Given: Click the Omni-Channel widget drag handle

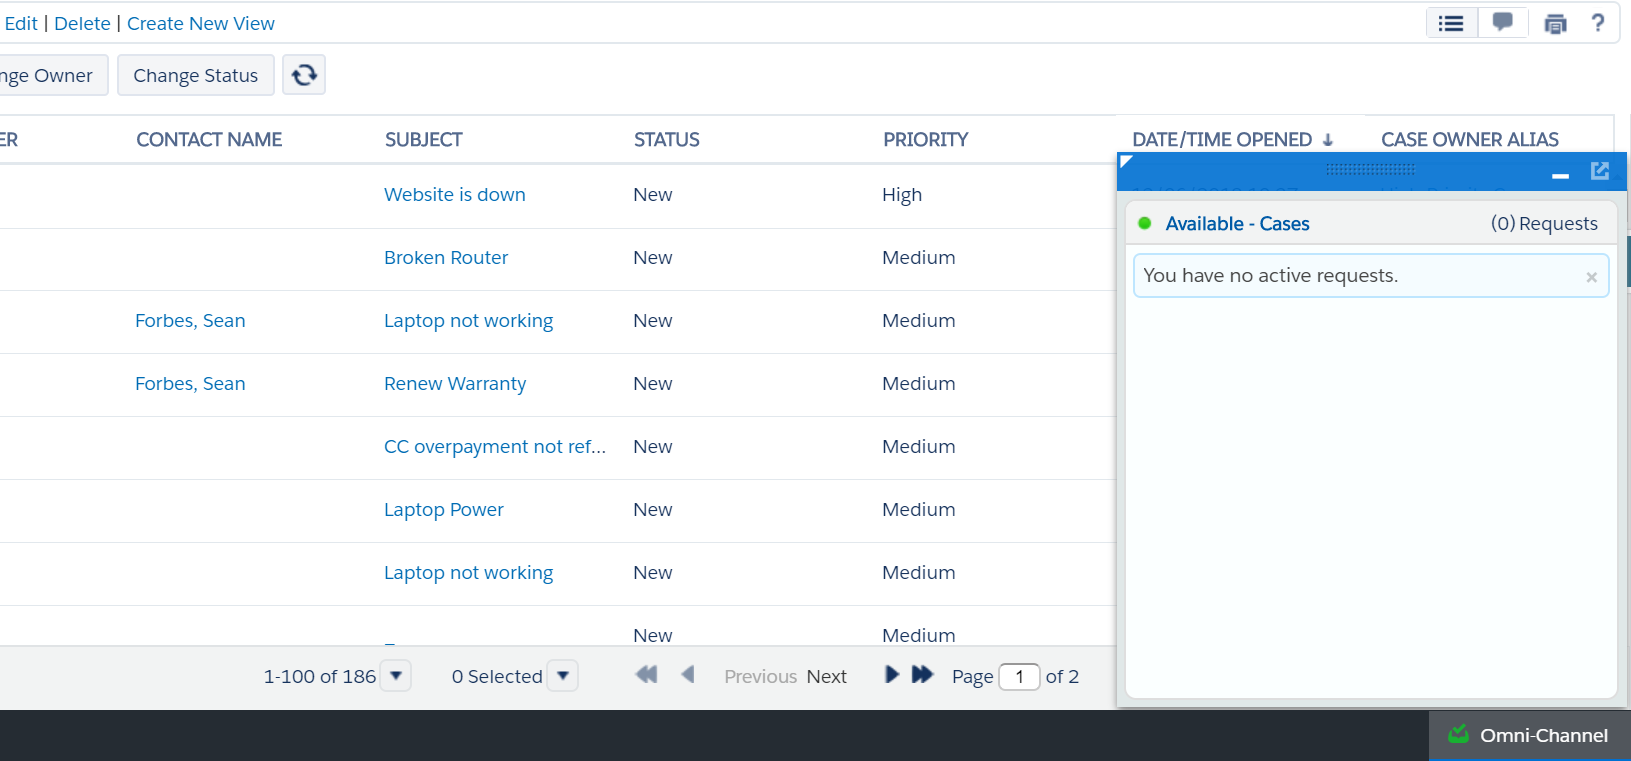Looking at the screenshot, I should 1370,170.
